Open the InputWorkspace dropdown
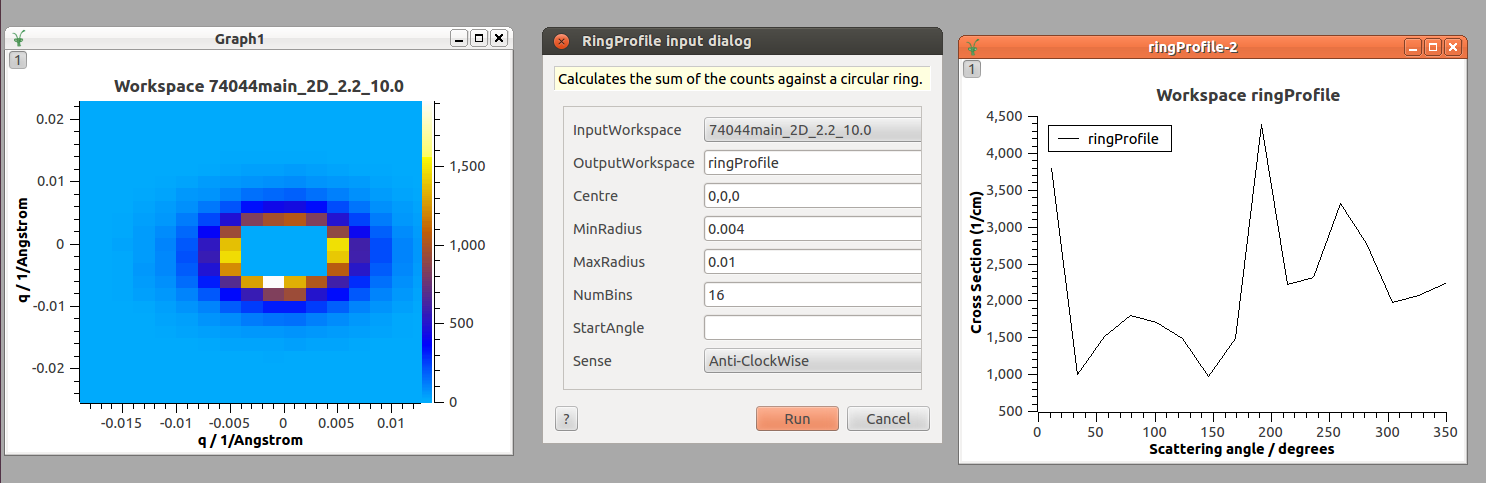This screenshot has height=483, width=1486. click(x=812, y=130)
